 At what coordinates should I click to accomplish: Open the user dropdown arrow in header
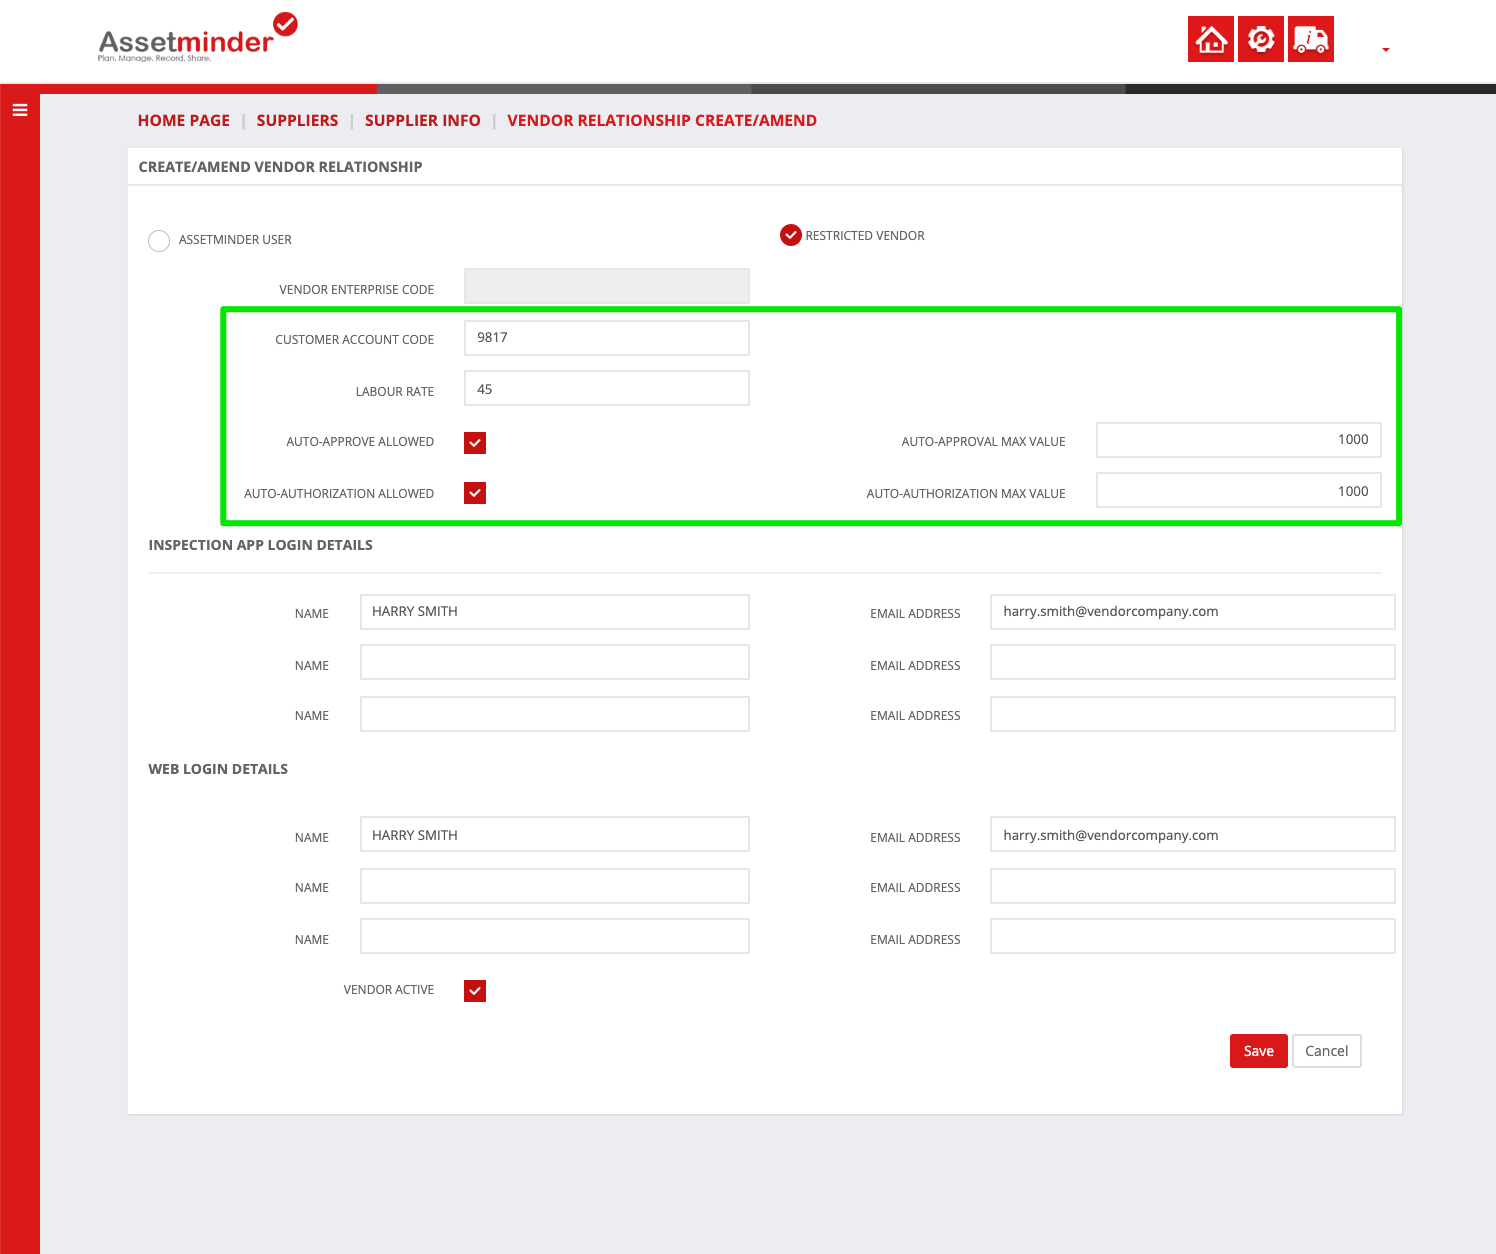1386,50
